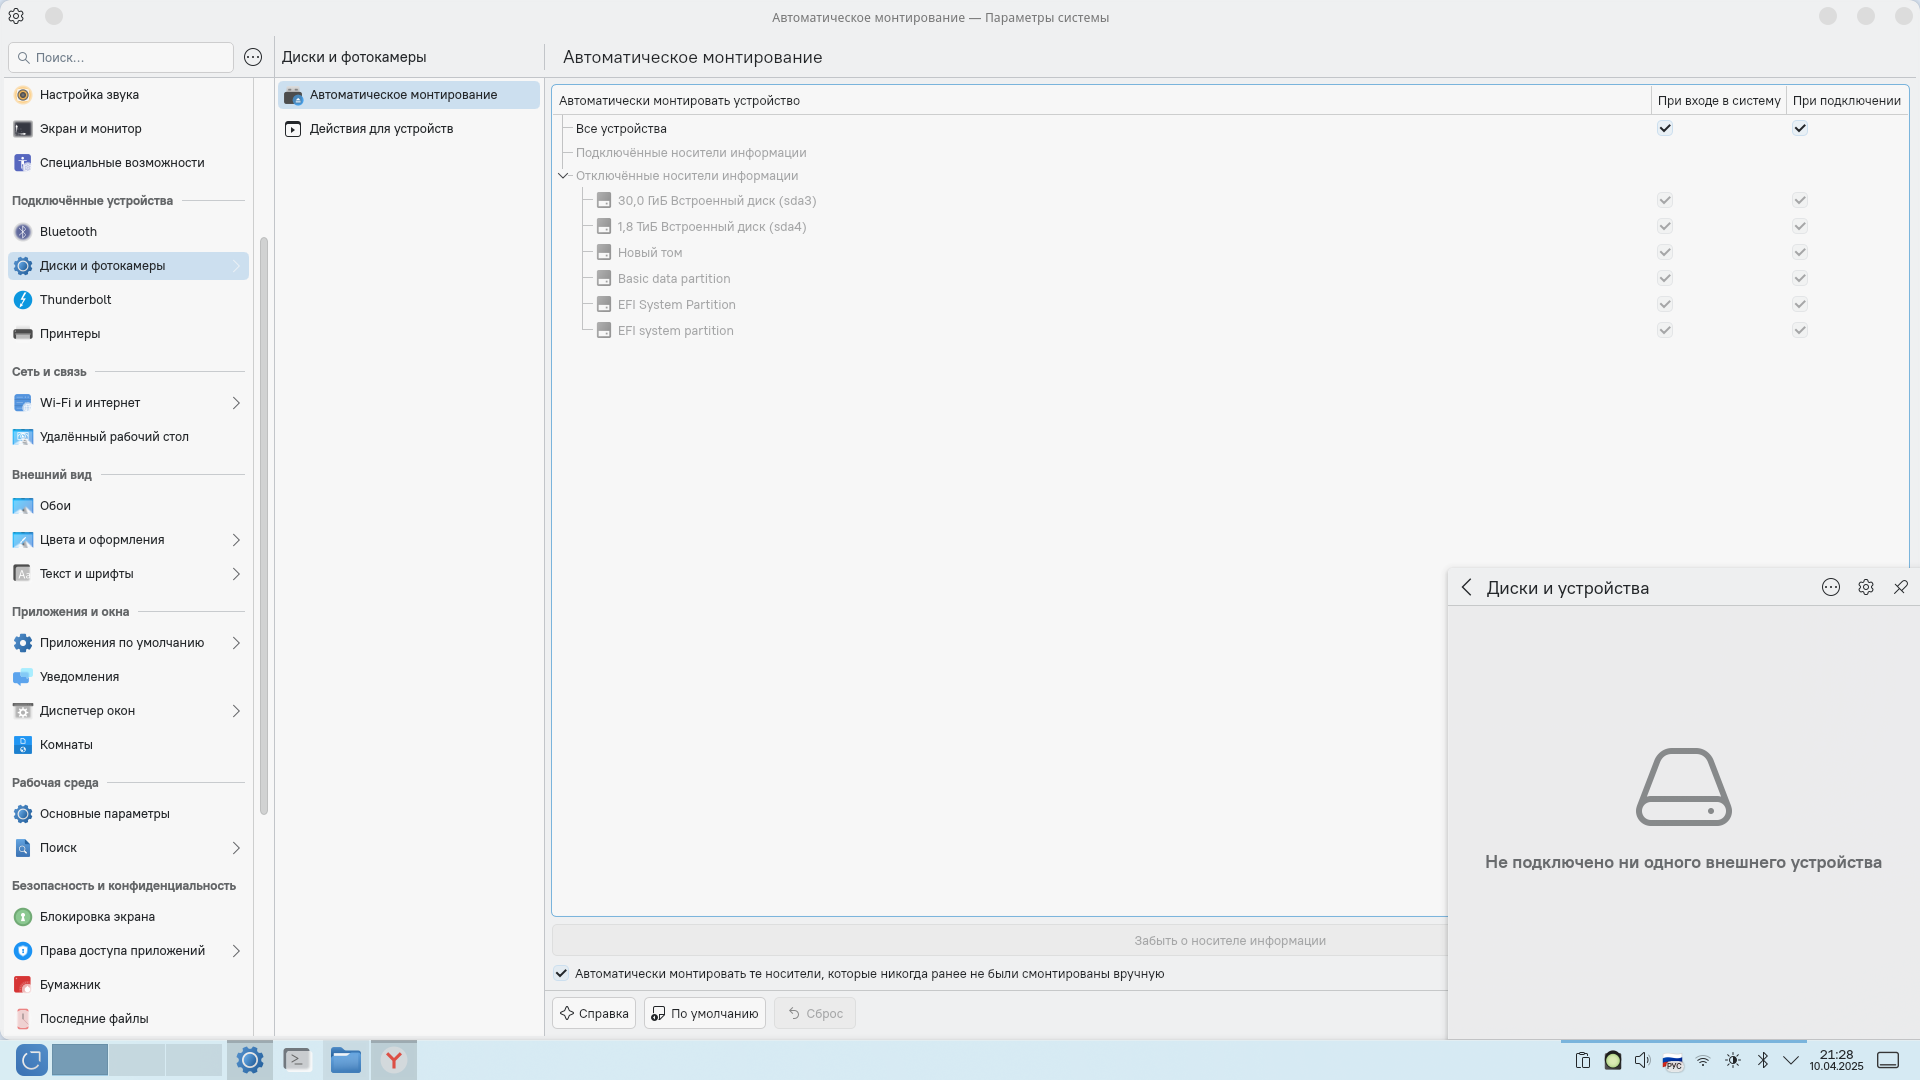Open hamburger menu next to search field
Screen dimensions: 1920x1080
click(x=253, y=57)
